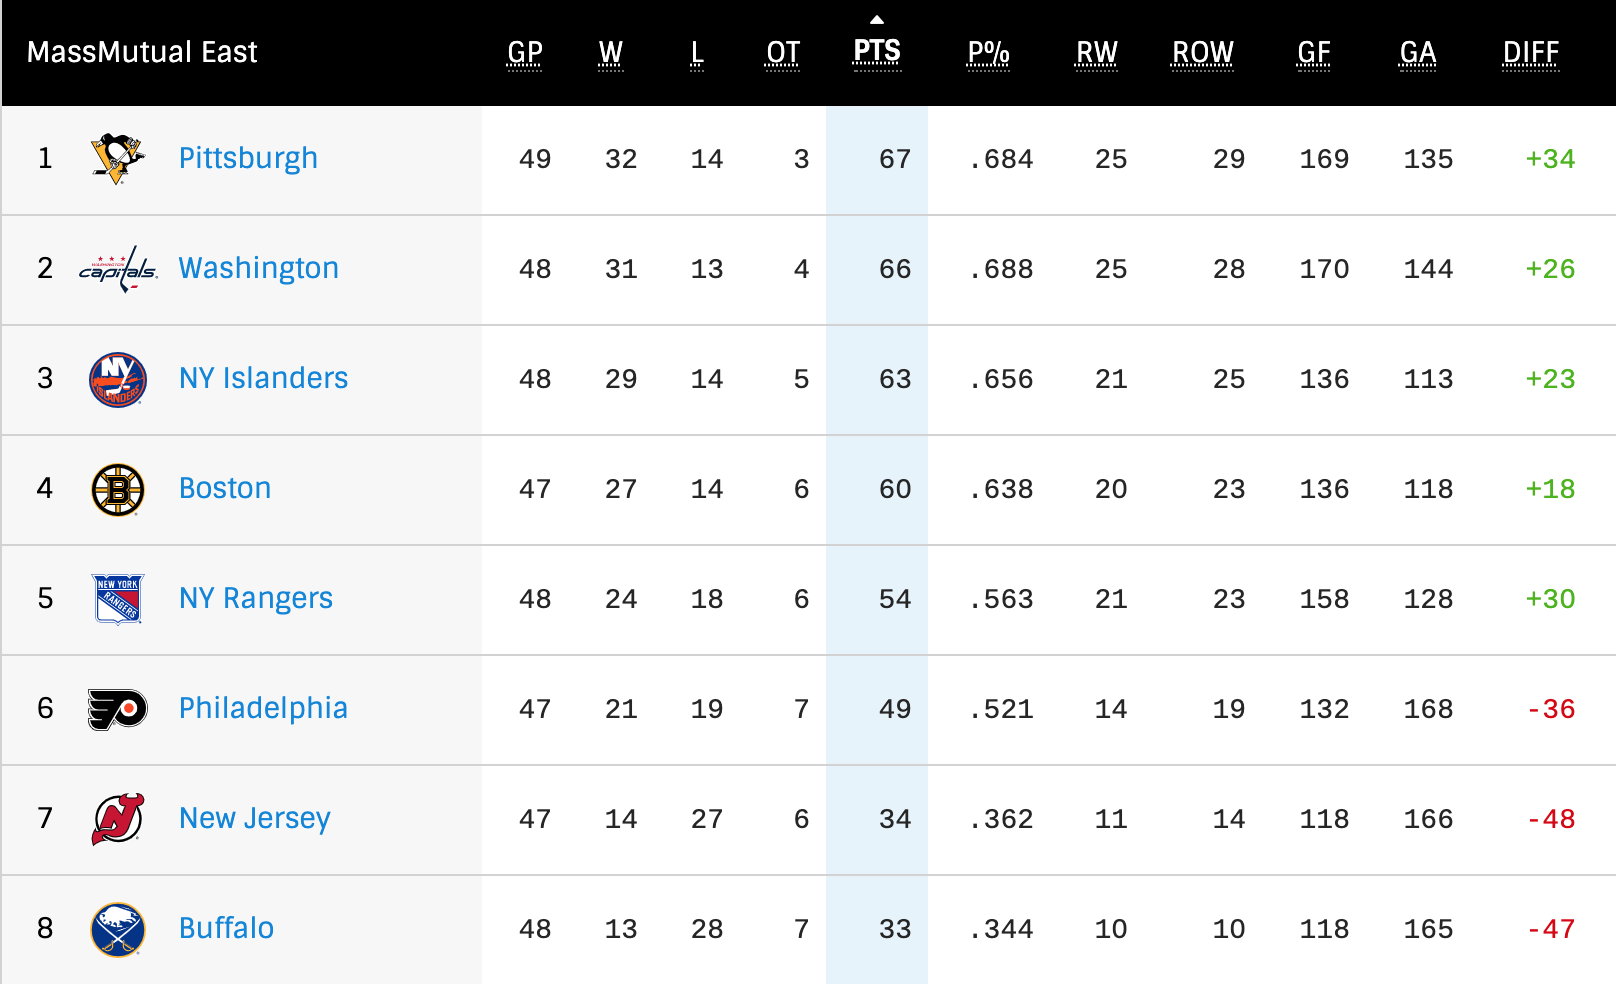This screenshot has width=1616, height=984.
Task: Click the Boston Bruins logo
Action: tap(118, 489)
